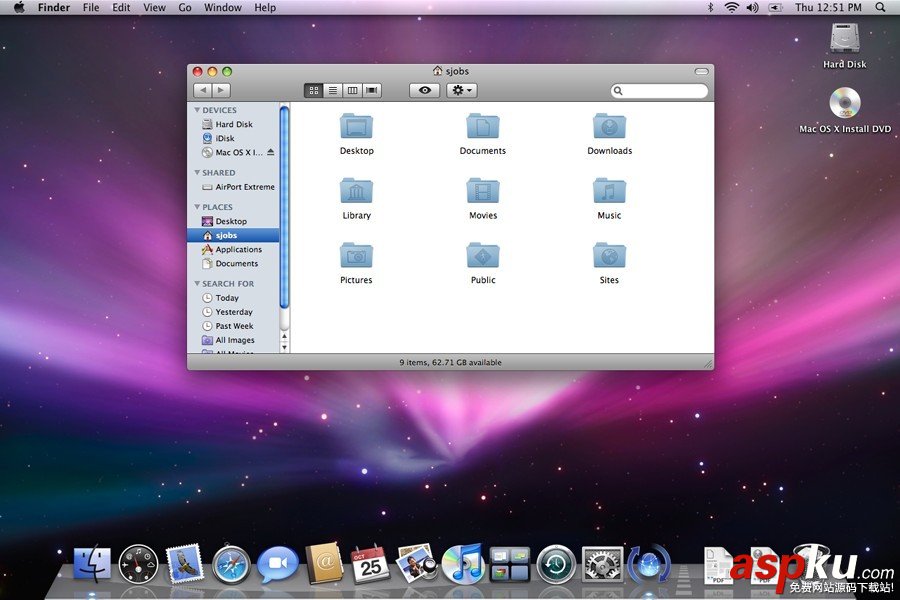Image resolution: width=900 pixels, height=600 pixels.
Task: Click the Spotlight magnifying glass icon
Action: coord(881,7)
